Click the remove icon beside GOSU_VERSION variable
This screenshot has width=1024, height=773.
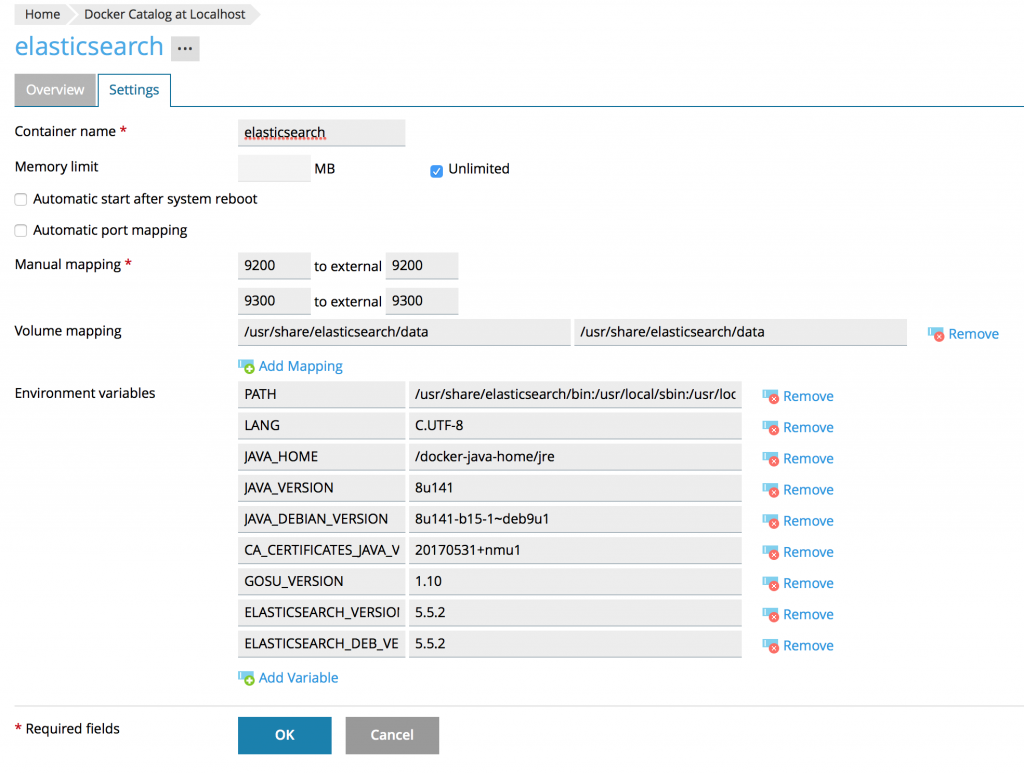771,584
